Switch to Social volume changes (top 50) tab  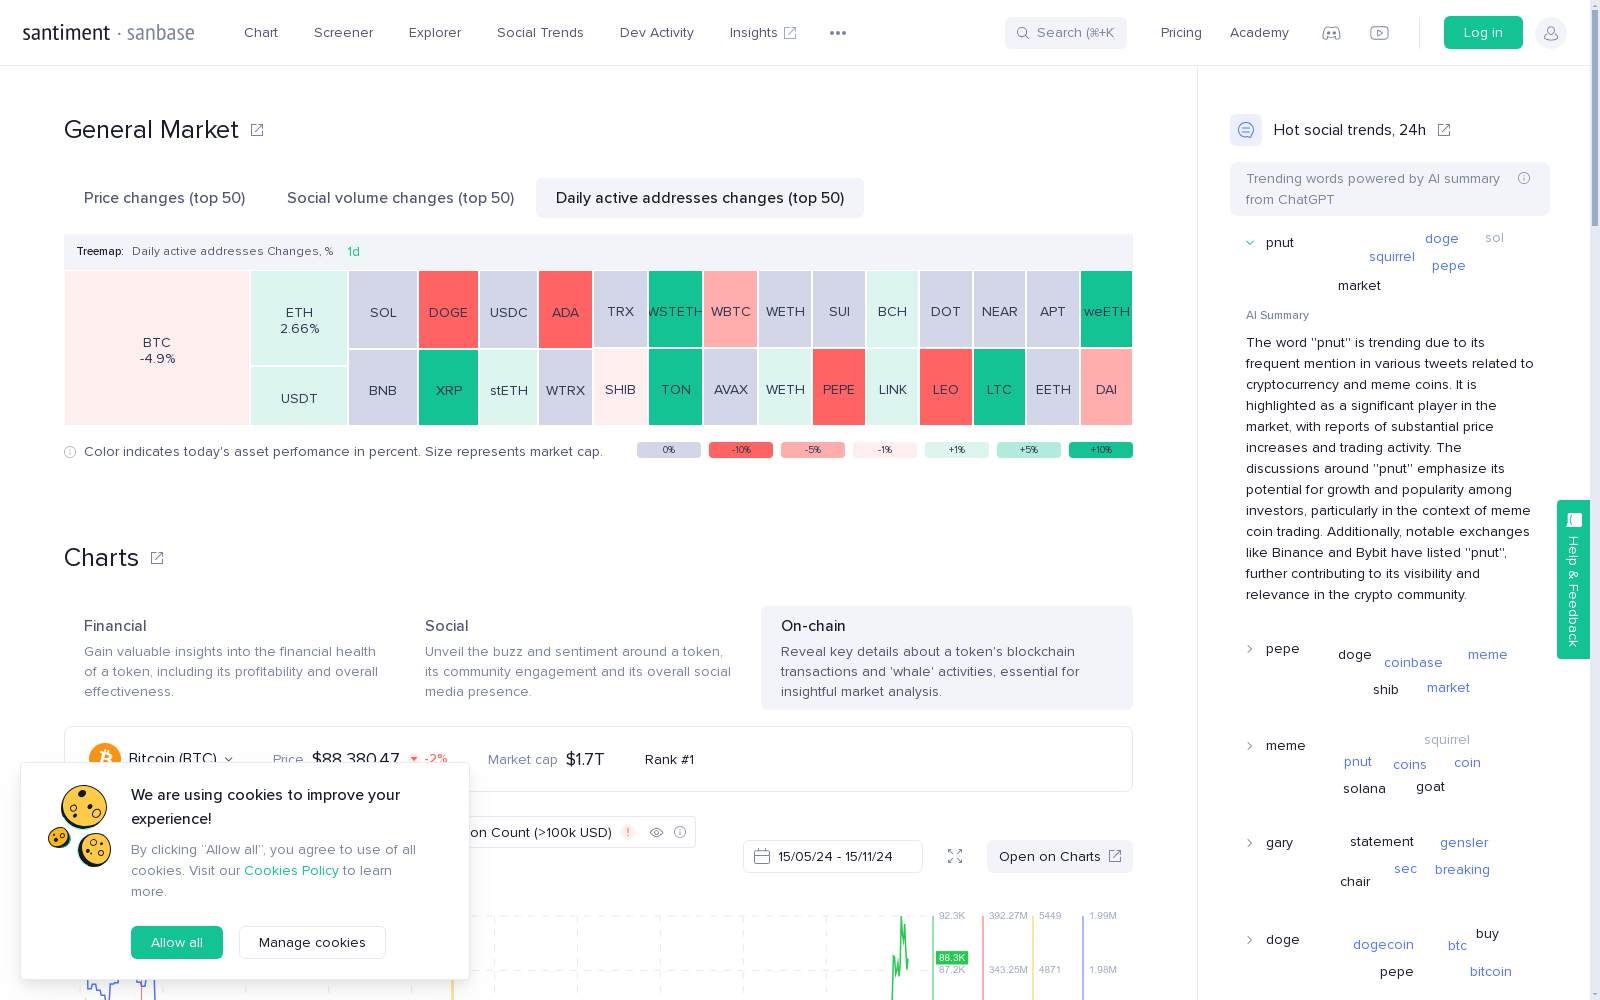click(401, 198)
